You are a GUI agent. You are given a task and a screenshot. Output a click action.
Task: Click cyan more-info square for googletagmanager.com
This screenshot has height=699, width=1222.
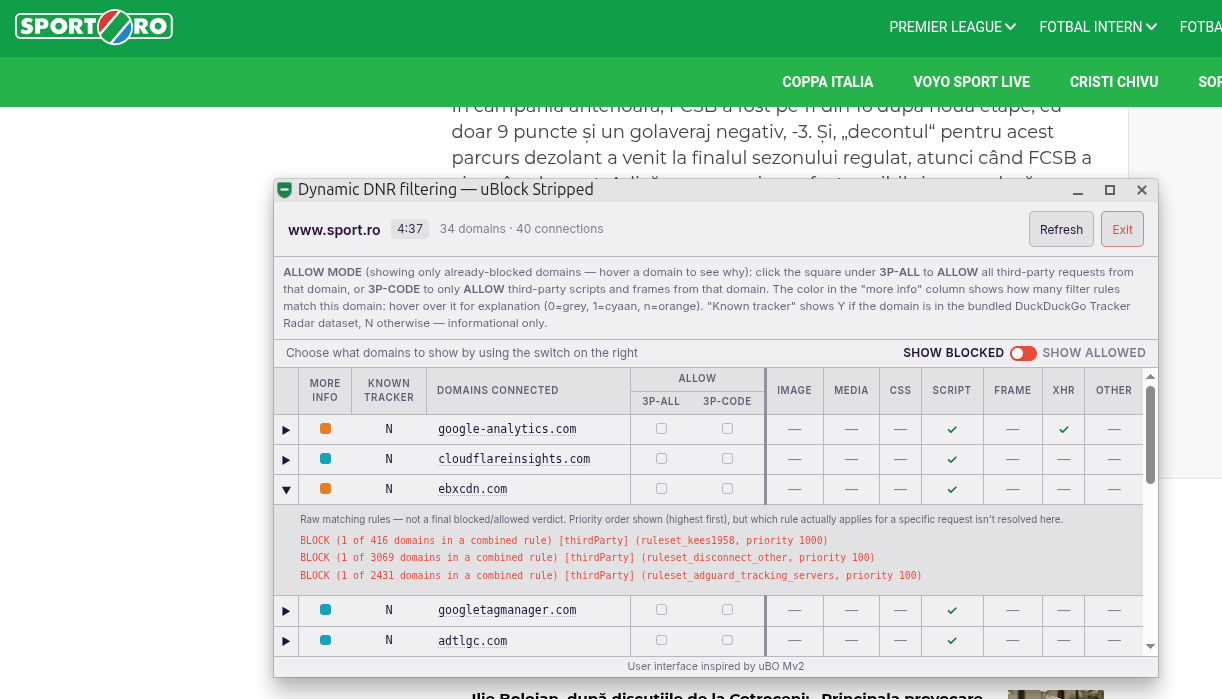325,610
